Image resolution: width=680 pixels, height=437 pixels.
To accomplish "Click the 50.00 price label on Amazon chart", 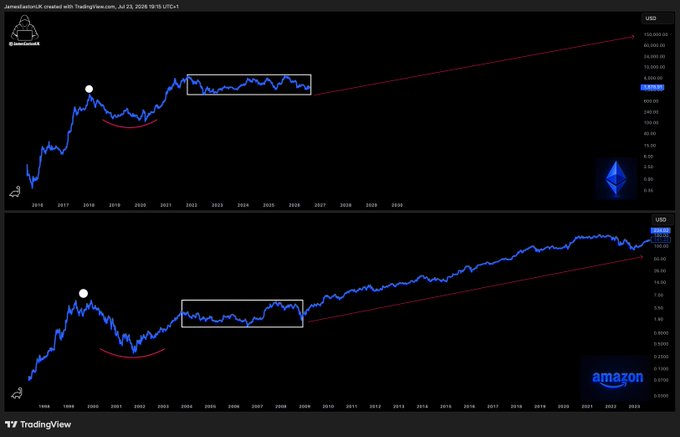I will tap(659, 259).
